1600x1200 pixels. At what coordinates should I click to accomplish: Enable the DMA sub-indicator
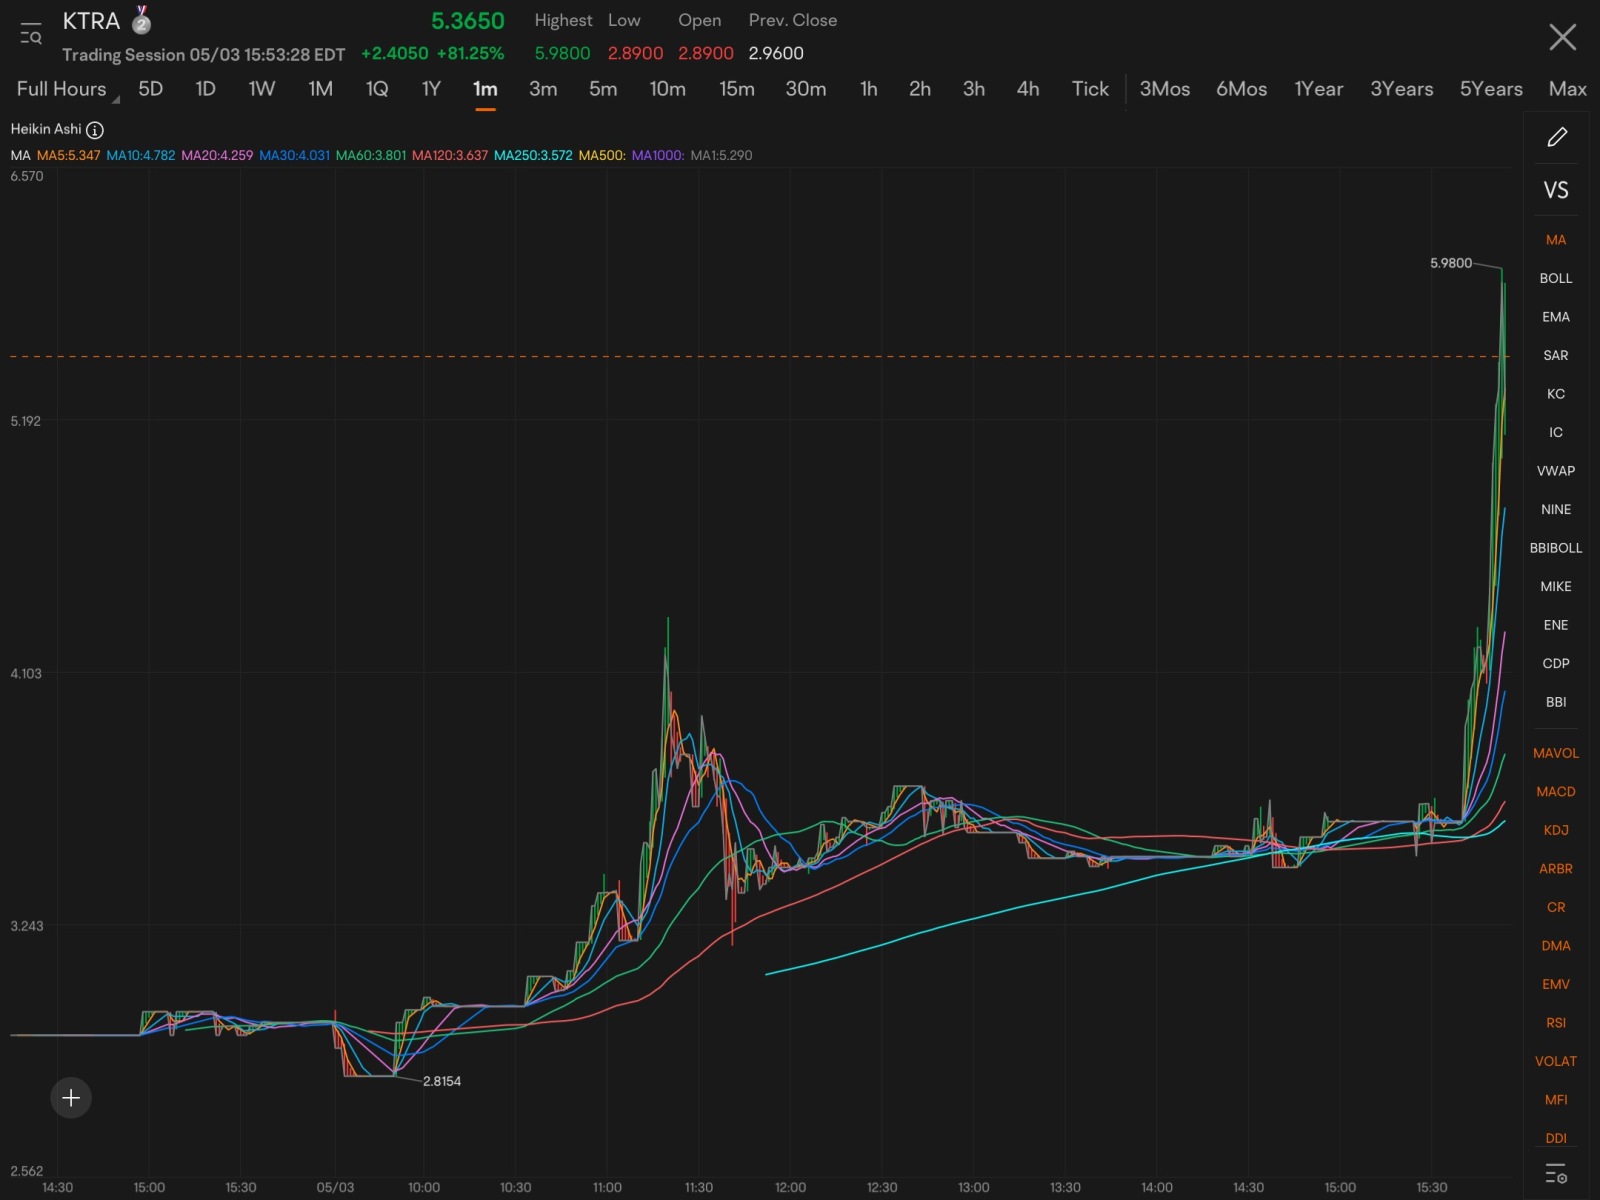tap(1556, 946)
